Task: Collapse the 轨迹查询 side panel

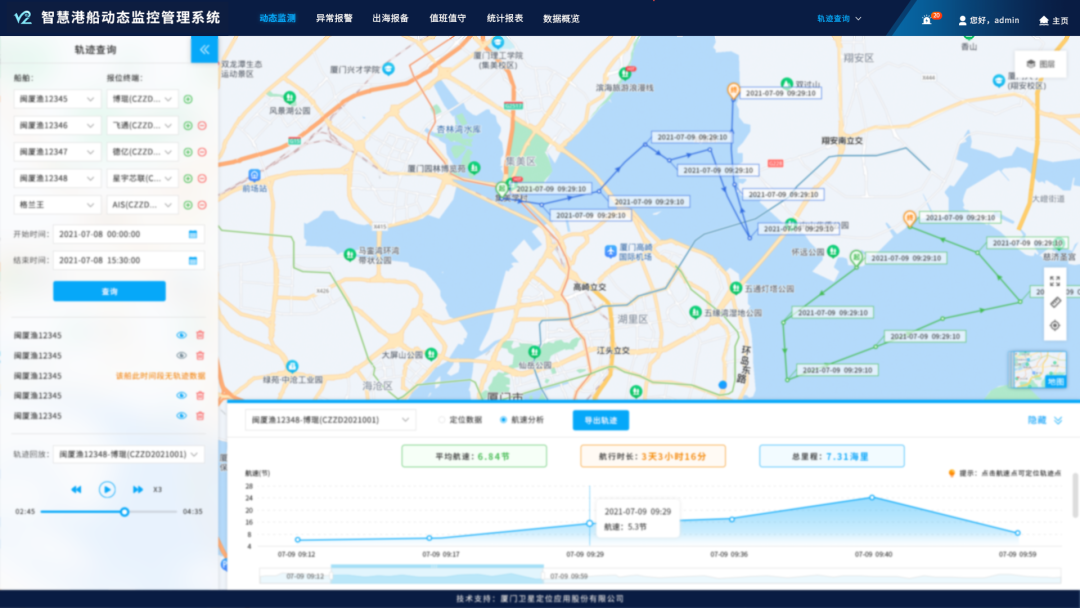Action: 204,49
